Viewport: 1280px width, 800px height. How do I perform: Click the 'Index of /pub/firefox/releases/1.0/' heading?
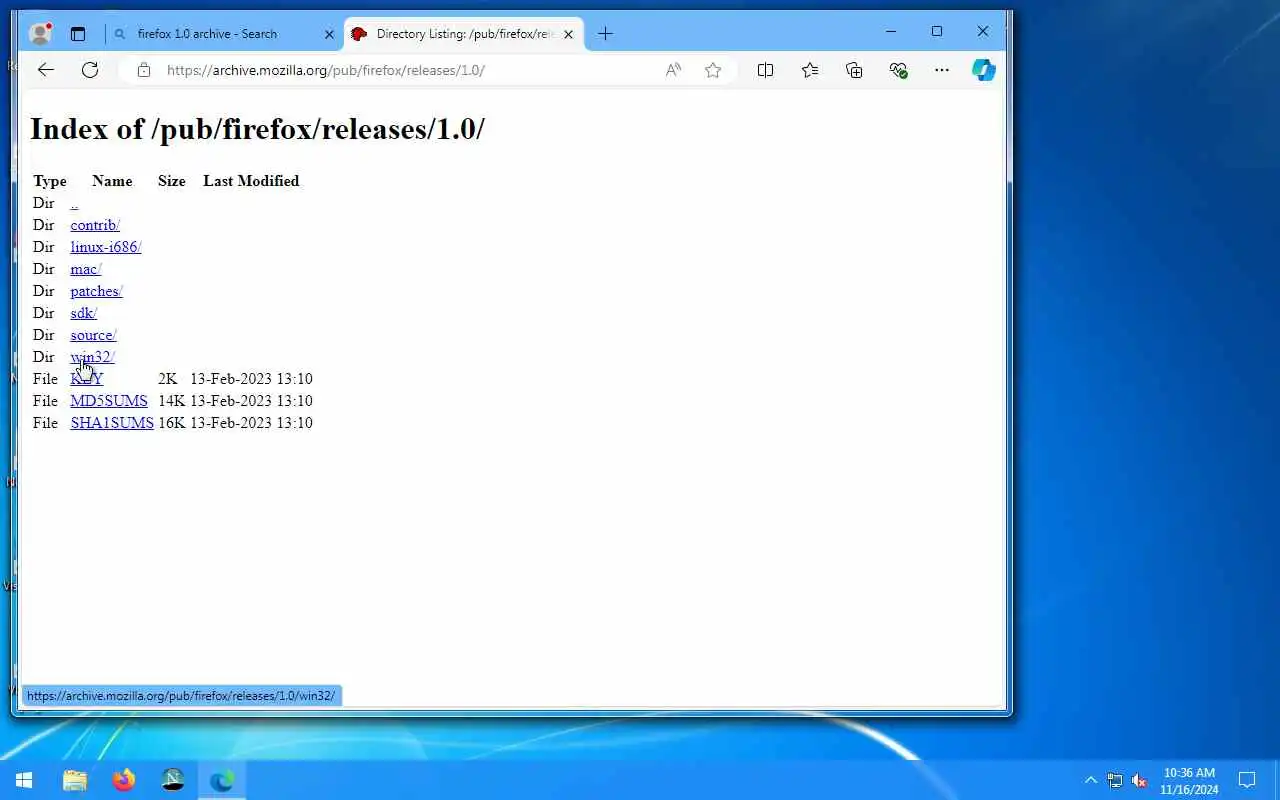257,129
